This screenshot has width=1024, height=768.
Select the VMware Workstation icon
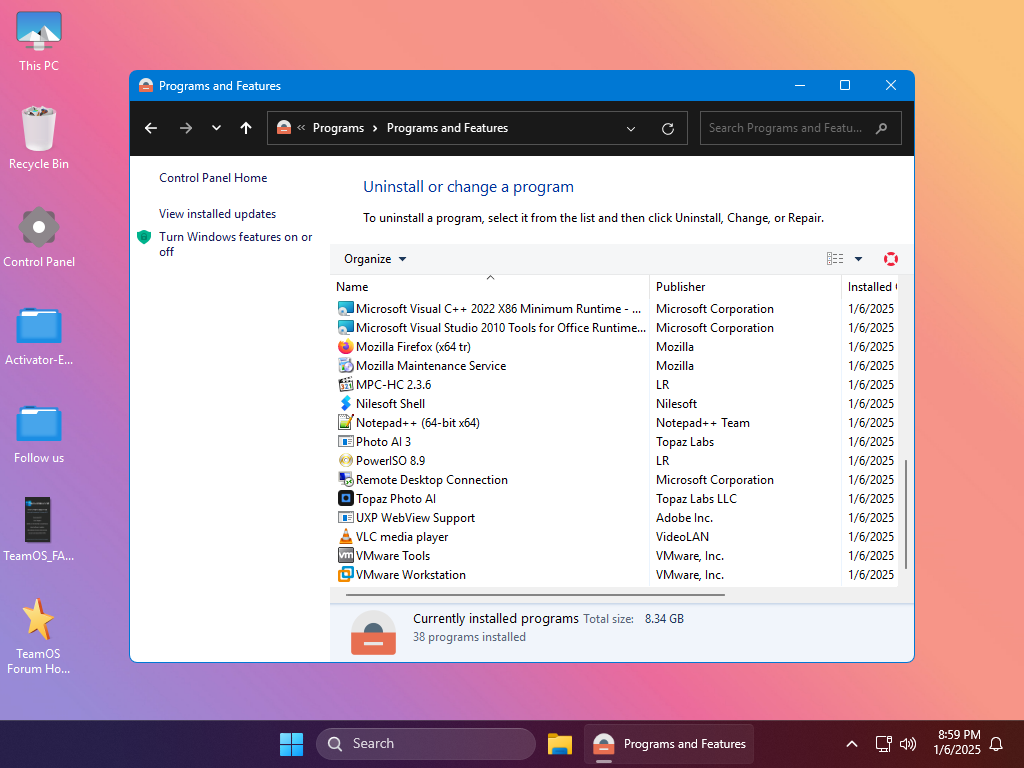click(345, 575)
